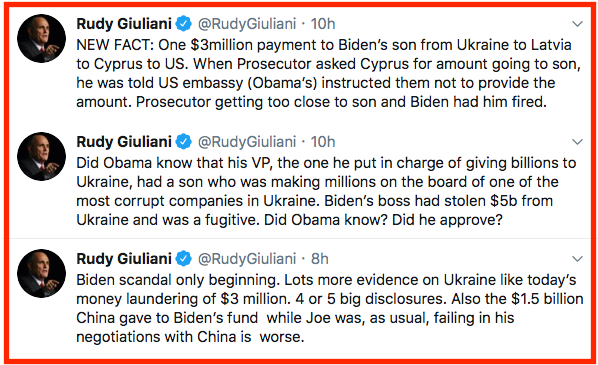Open Rudy Giuliani's name on the second tweet
The image size is (598, 365).
(x=124, y=141)
